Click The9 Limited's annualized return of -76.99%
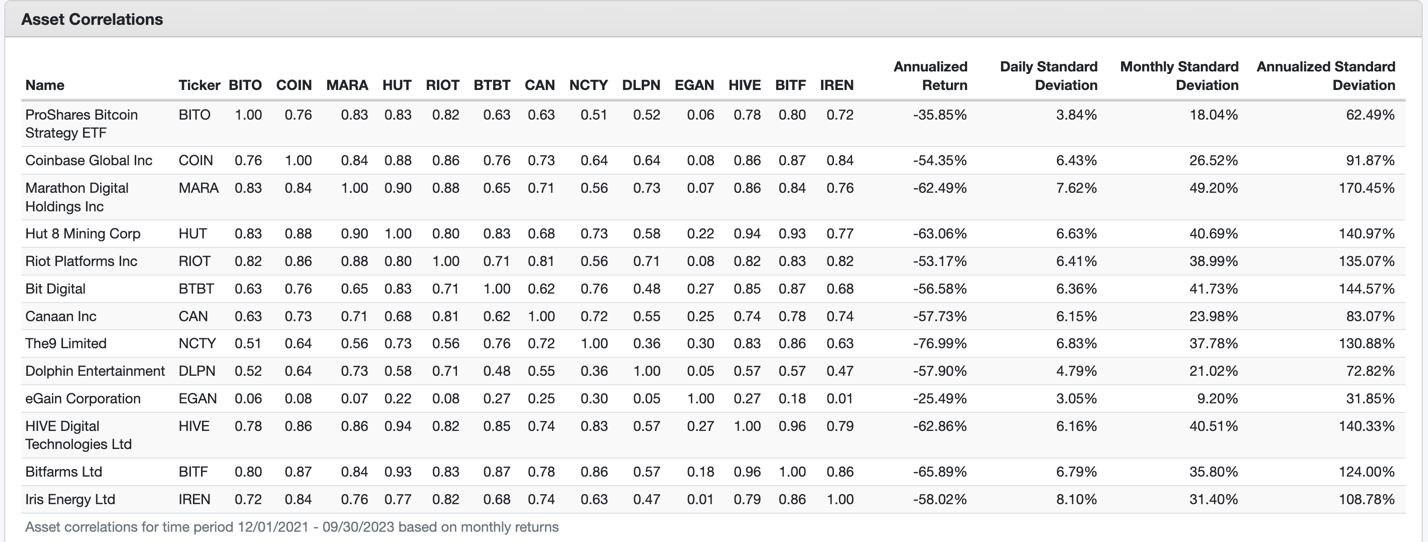This screenshot has width=1428, height=542. pyautogui.click(x=939, y=343)
